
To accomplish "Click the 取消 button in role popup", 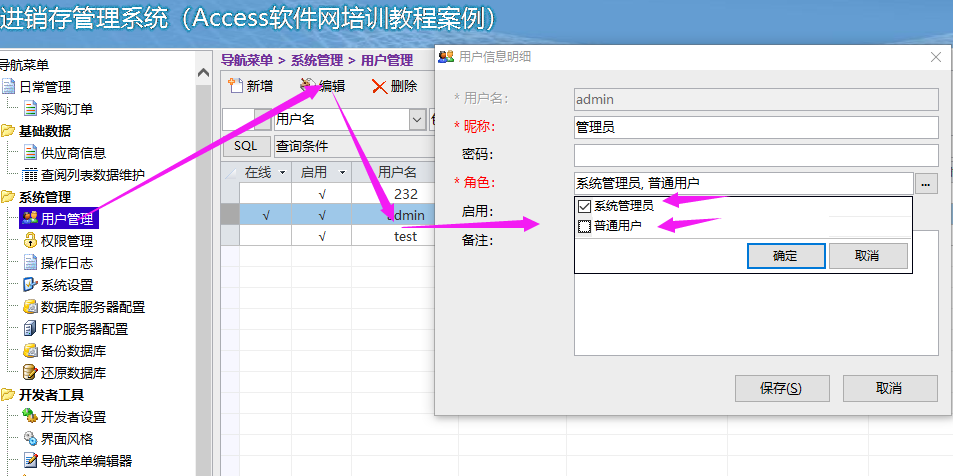I will click(x=868, y=256).
